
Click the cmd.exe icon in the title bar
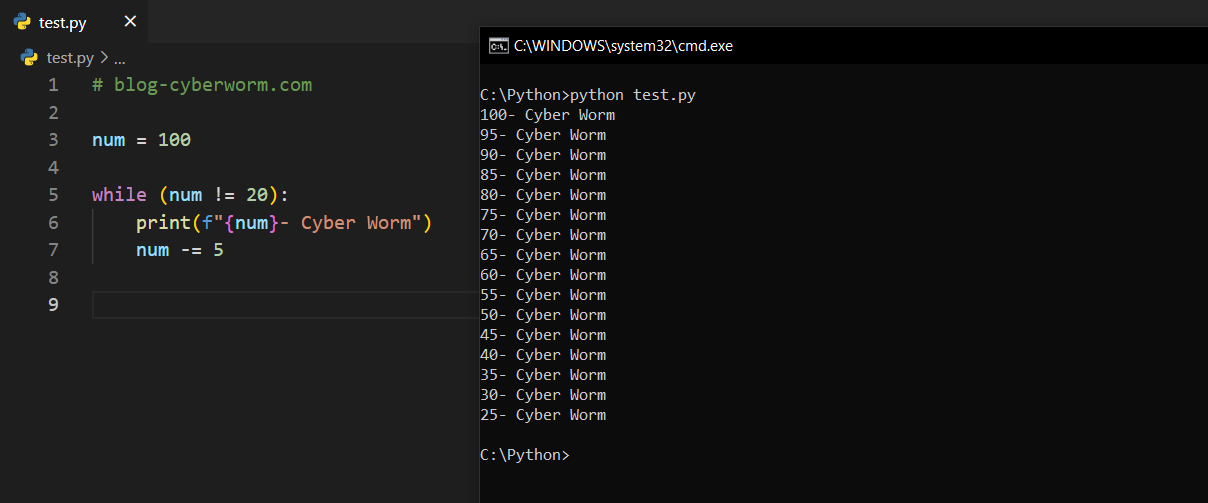[497, 45]
